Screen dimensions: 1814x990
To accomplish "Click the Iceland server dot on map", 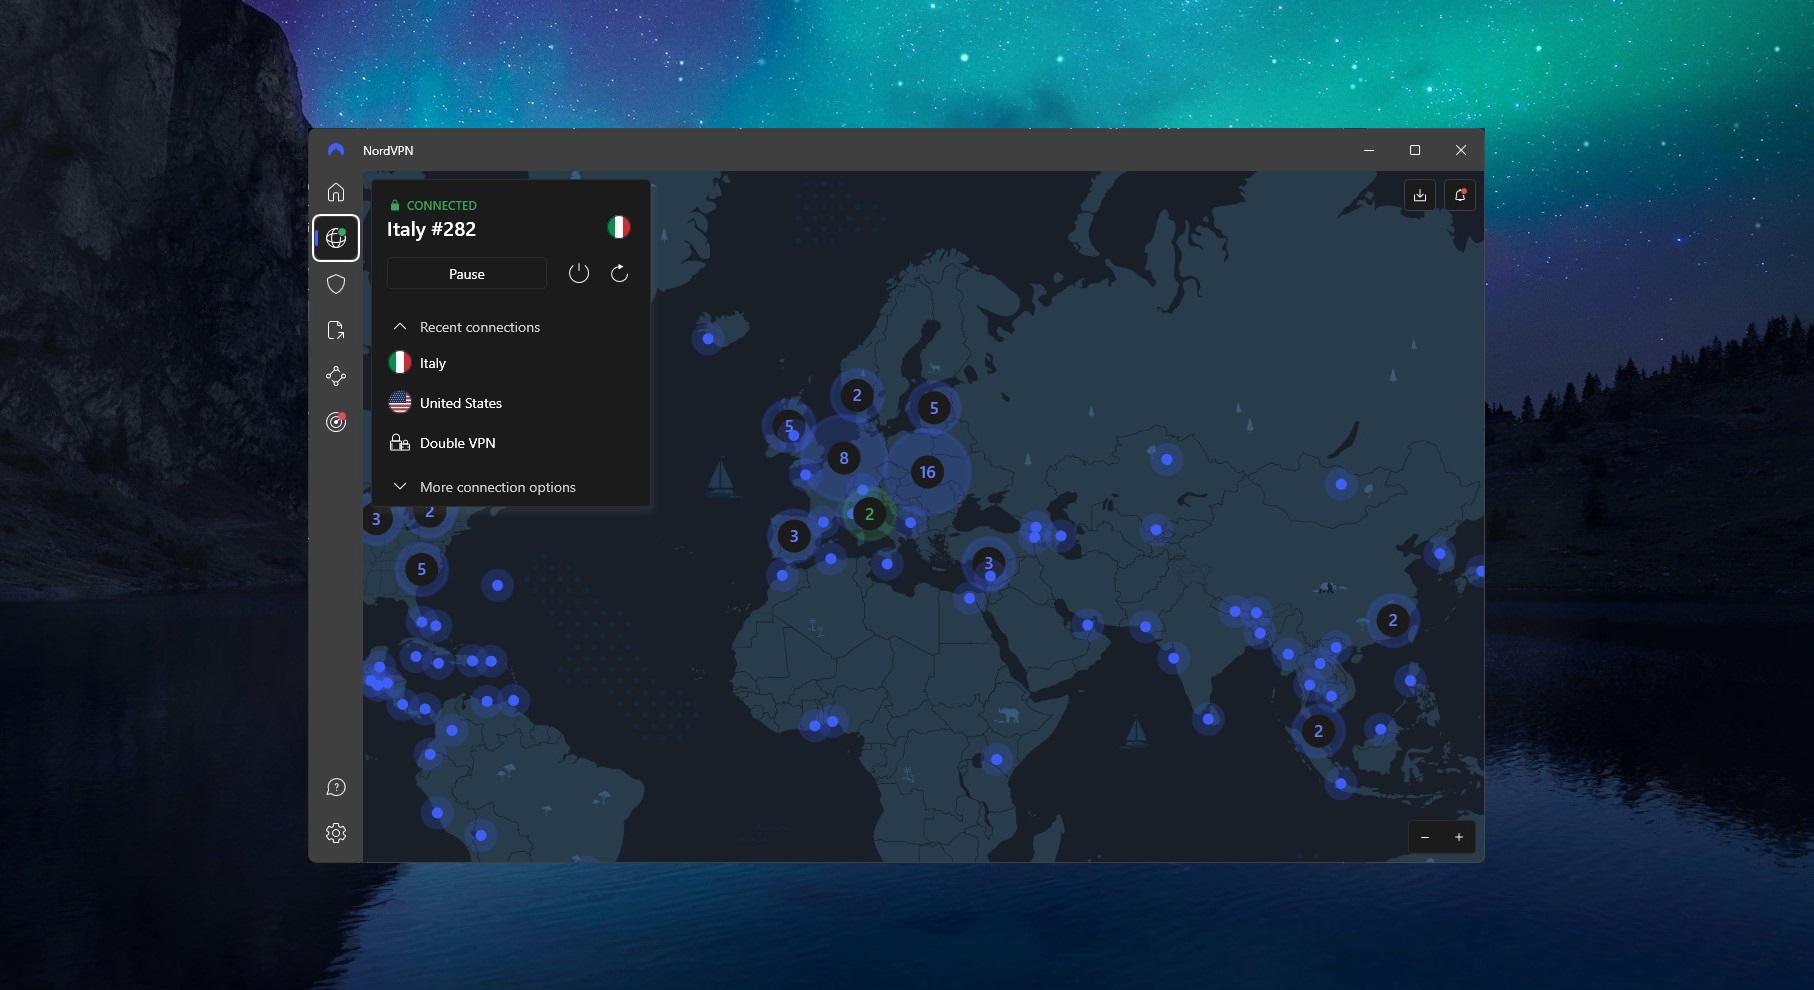I will (708, 339).
